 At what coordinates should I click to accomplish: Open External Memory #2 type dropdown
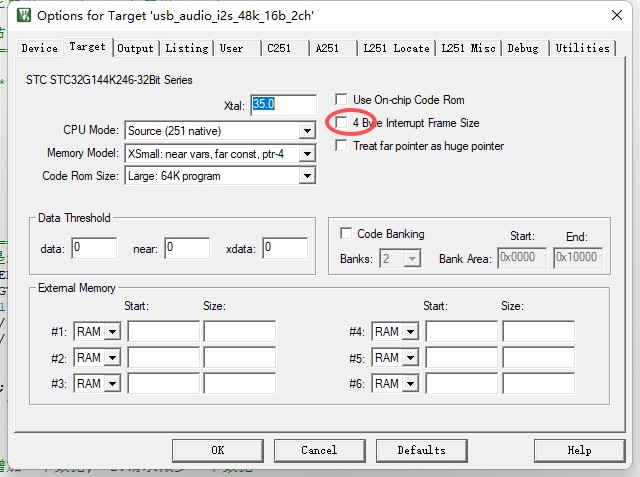click(x=97, y=357)
